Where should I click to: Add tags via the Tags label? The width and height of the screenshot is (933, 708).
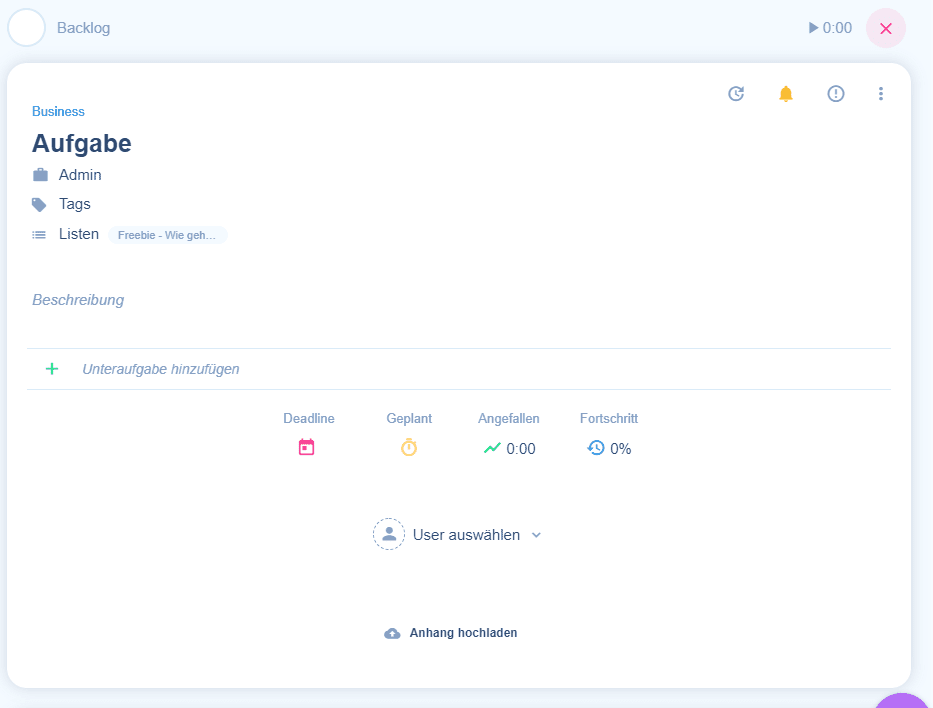click(74, 204)
